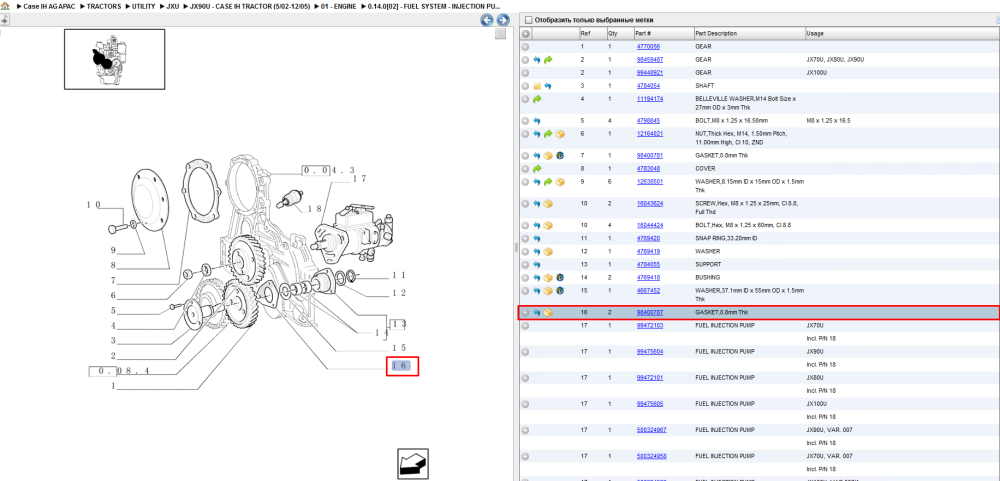Click the small gray square above the diagram
The image size is (1000, 481).
501,34
